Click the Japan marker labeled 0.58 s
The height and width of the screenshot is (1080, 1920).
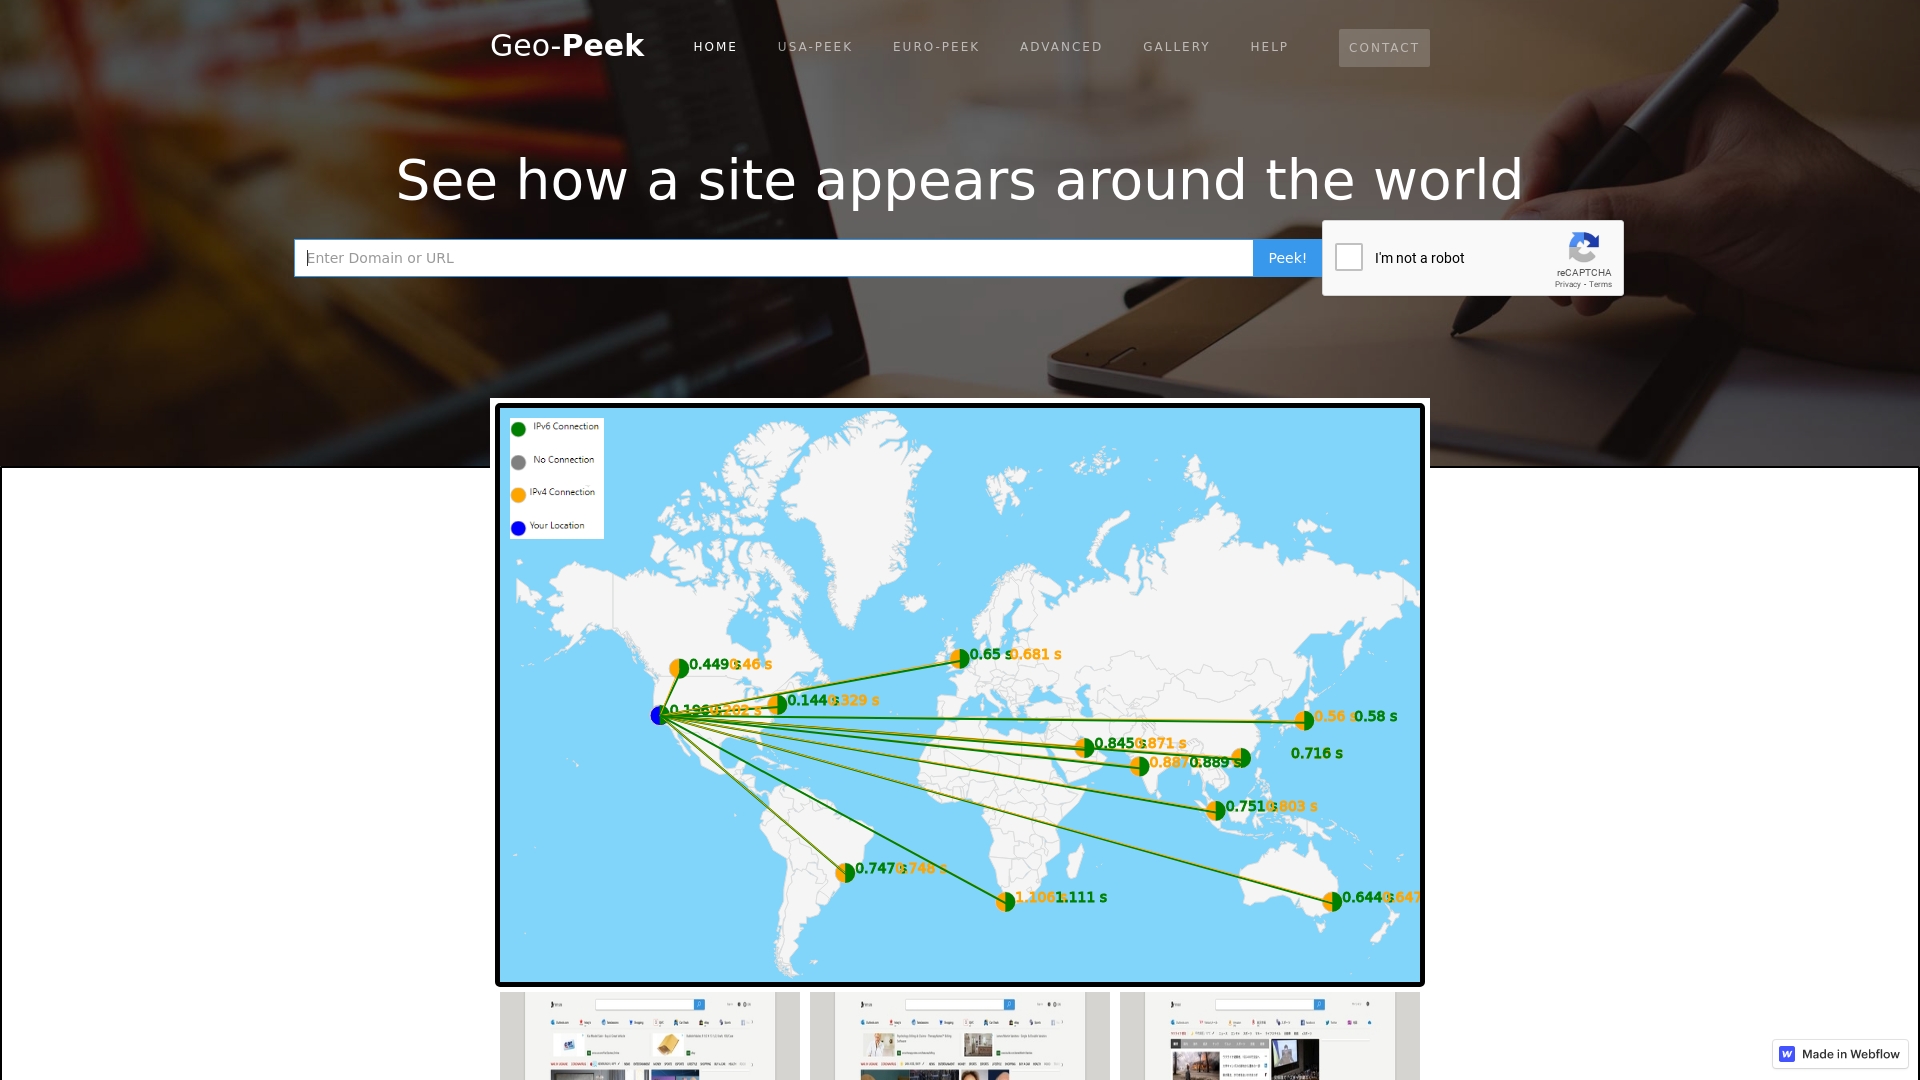pyautogui.click(x=1304, y=720)
